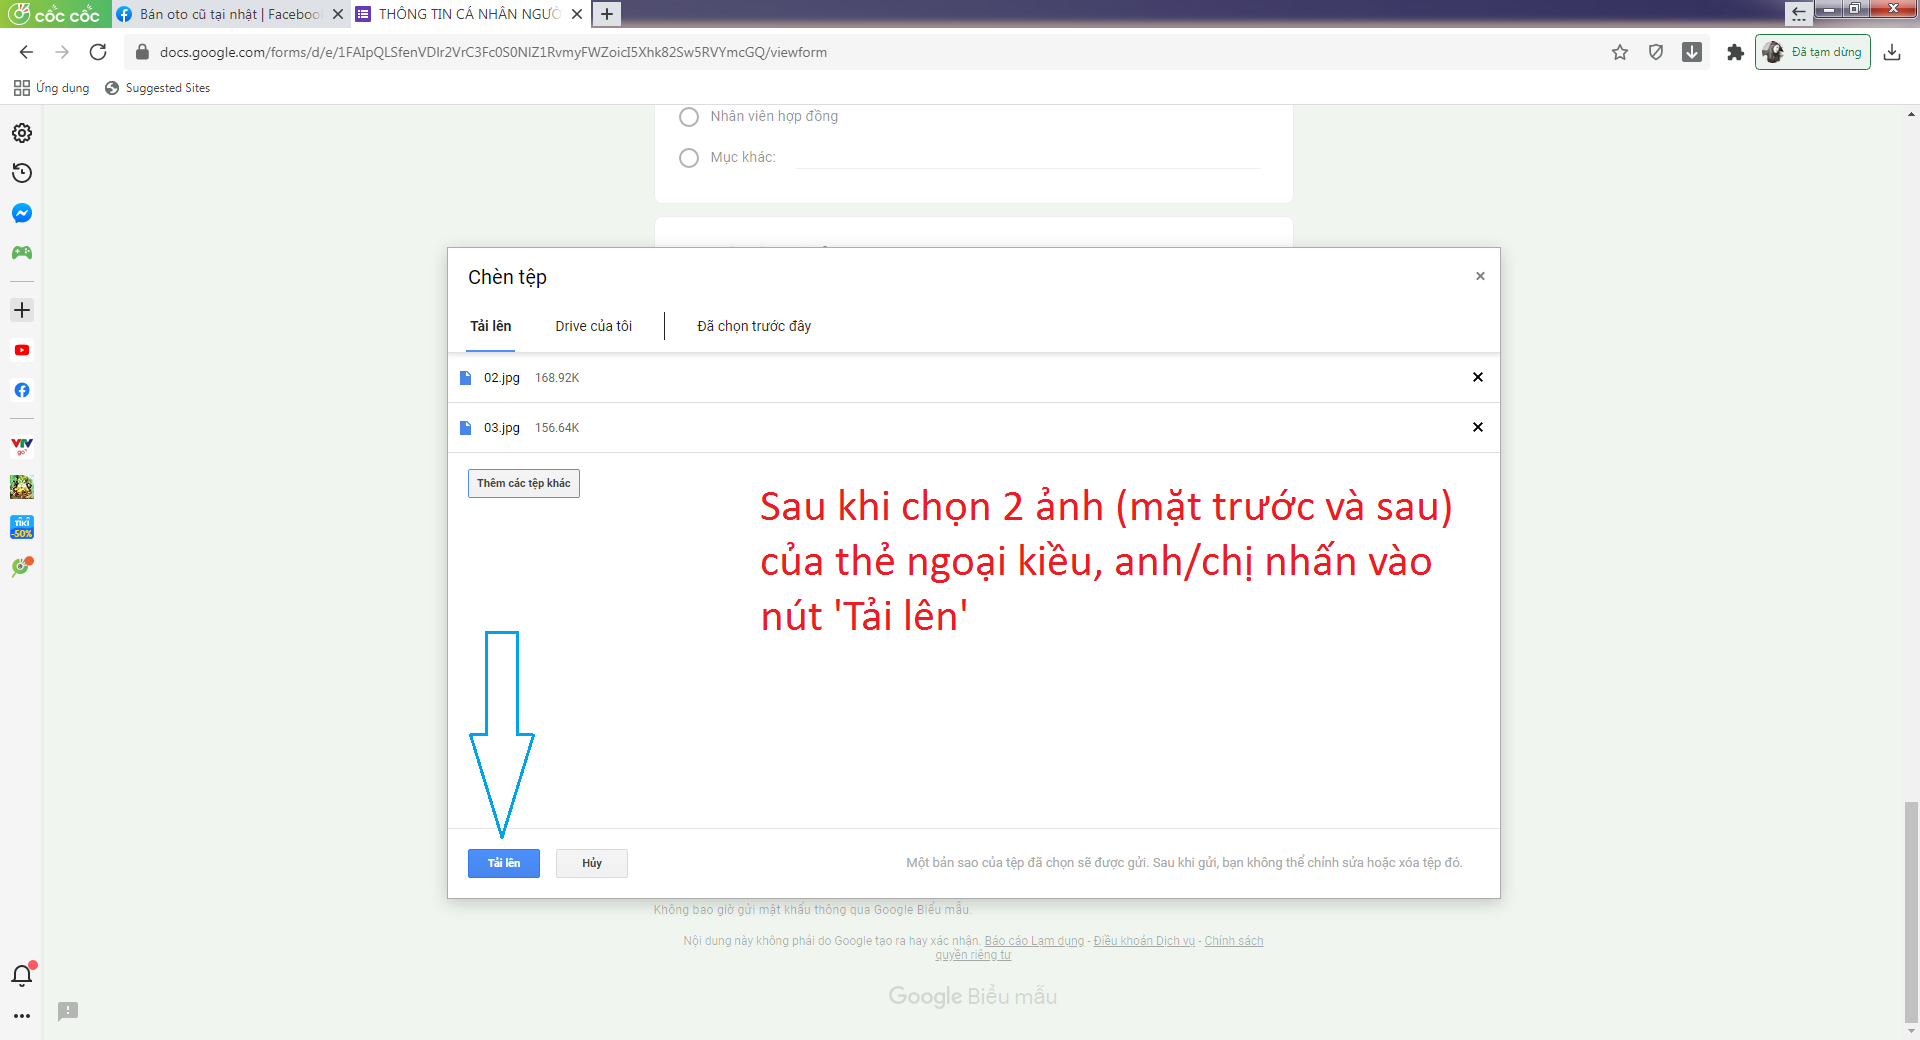Open a new browser tab
Image resolution: width=1920 pixels, height=1040 pixels.
(607, 14)
